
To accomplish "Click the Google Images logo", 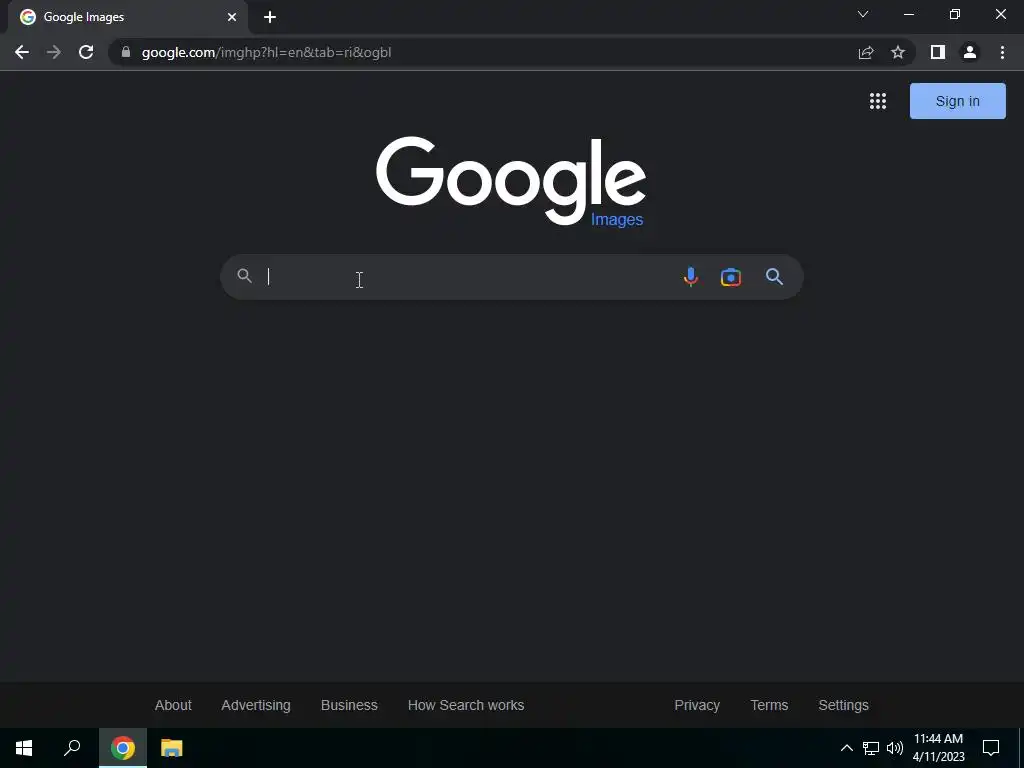I will (x=511, y=181).
